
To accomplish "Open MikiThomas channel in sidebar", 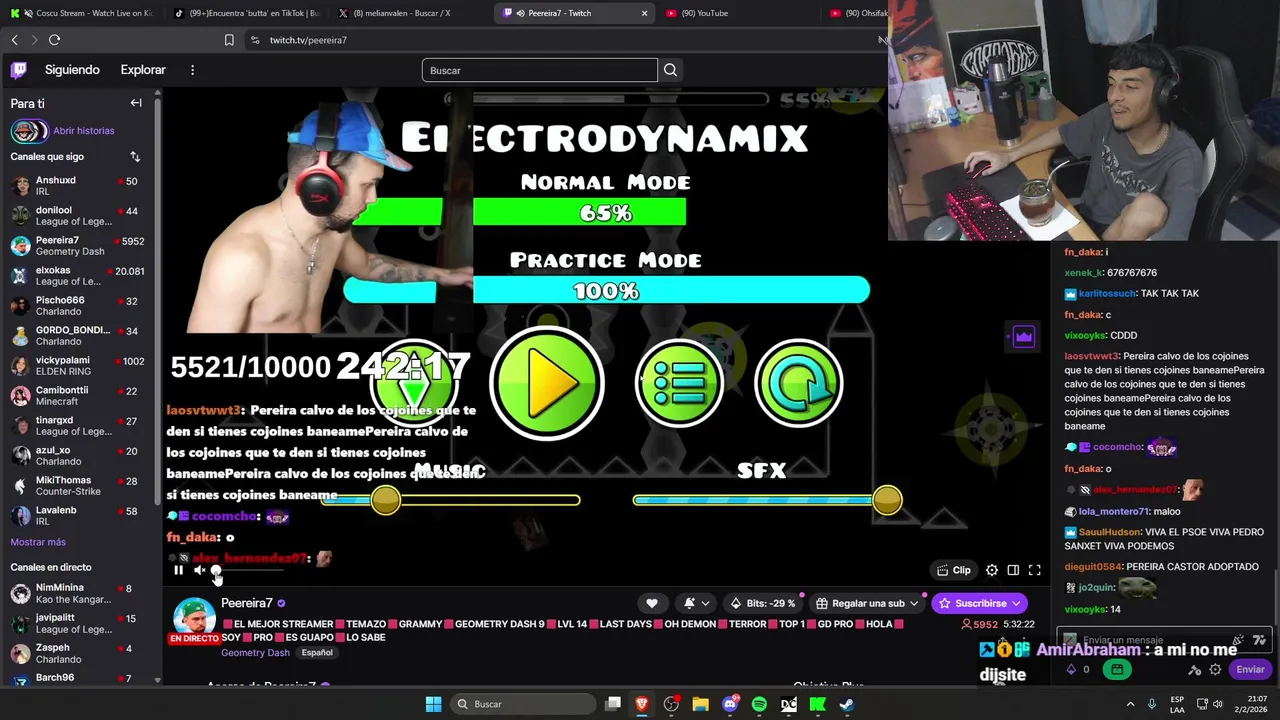I will [x=80, y=486].
